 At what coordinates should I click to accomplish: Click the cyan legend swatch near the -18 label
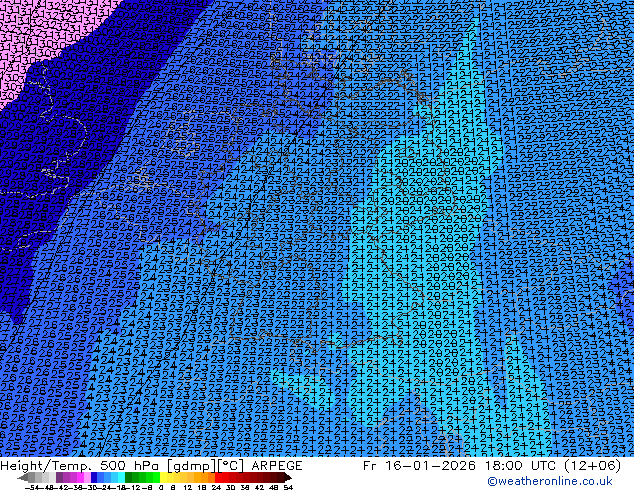121,477
